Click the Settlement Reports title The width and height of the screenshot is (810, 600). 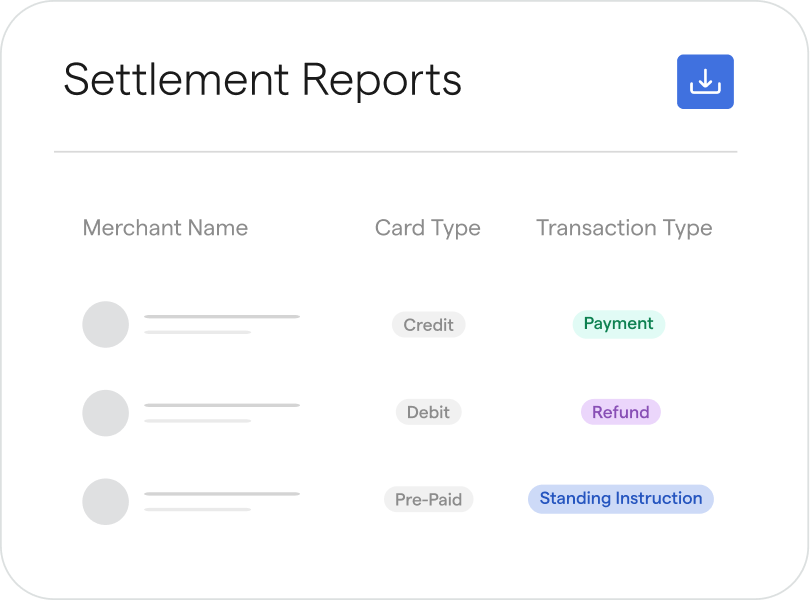click(262, 80)
